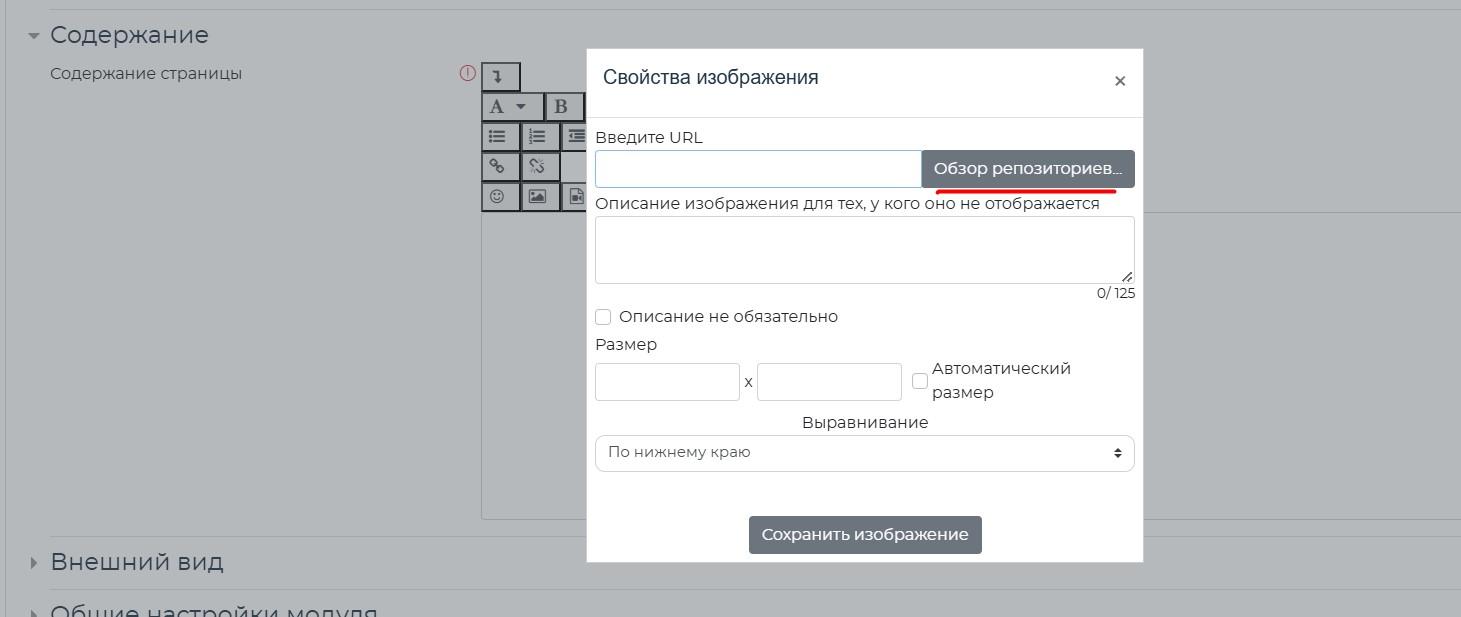Click the 'Введите URL' input field
Image resolution: width=1461 pixels, height=617 pixels.
[758, 169]
